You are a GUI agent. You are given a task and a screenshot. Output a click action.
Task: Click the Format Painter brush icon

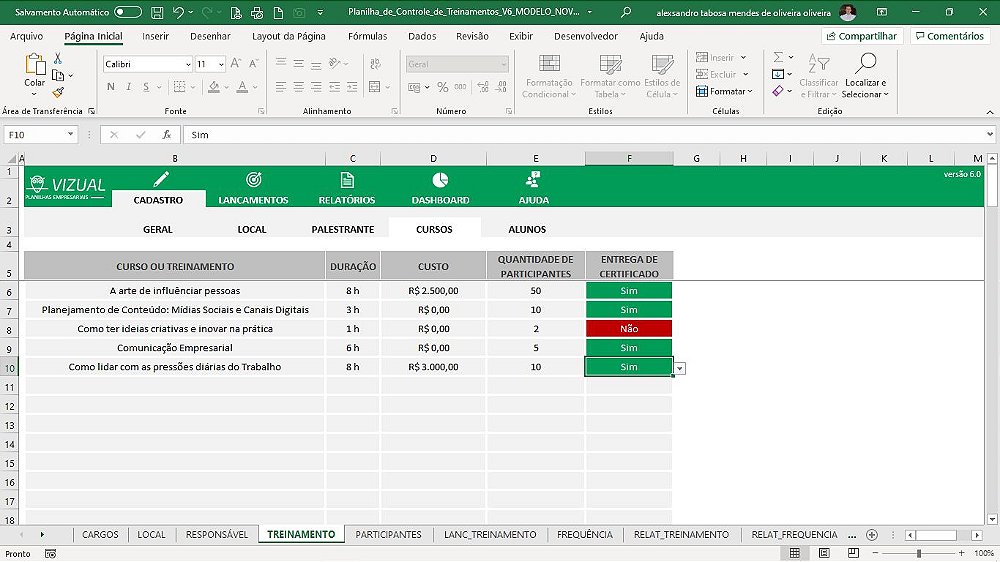(58, 92)
